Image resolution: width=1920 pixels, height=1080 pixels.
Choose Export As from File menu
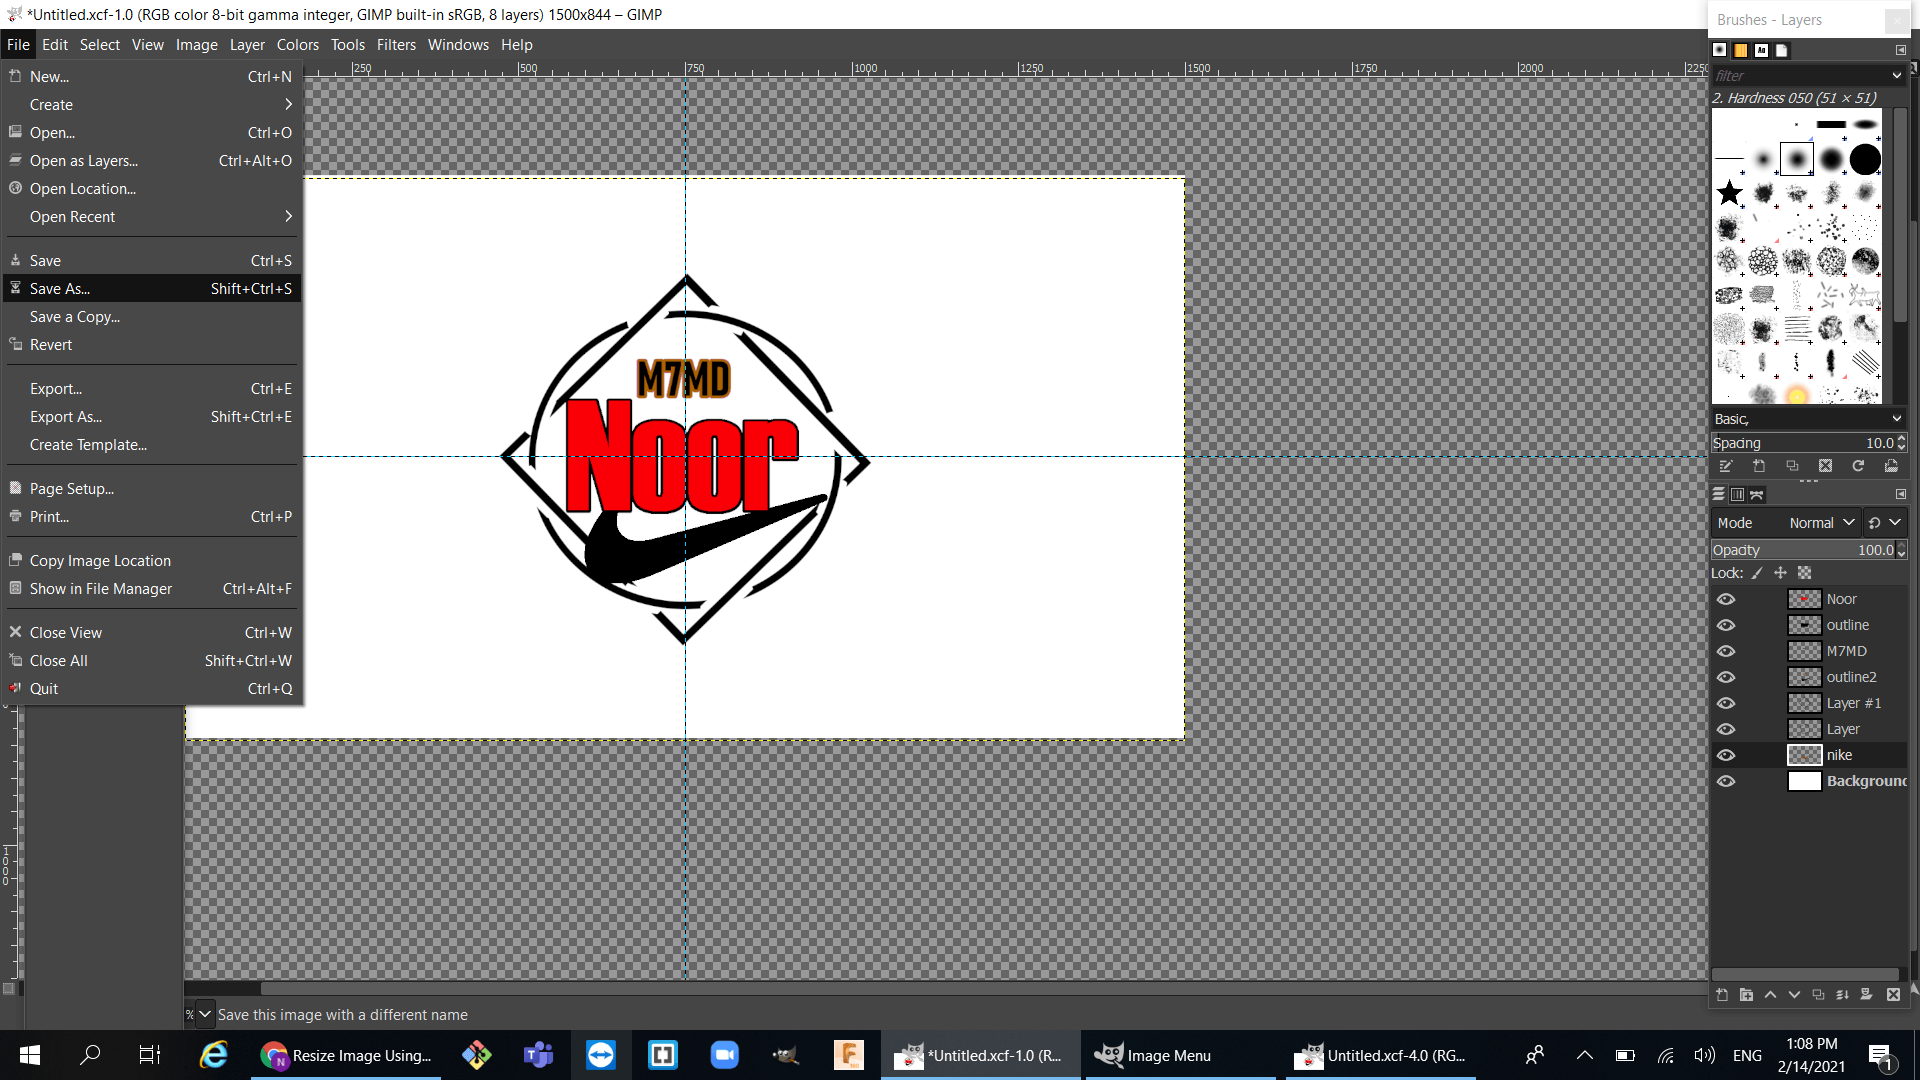click(x=152, y=417)
